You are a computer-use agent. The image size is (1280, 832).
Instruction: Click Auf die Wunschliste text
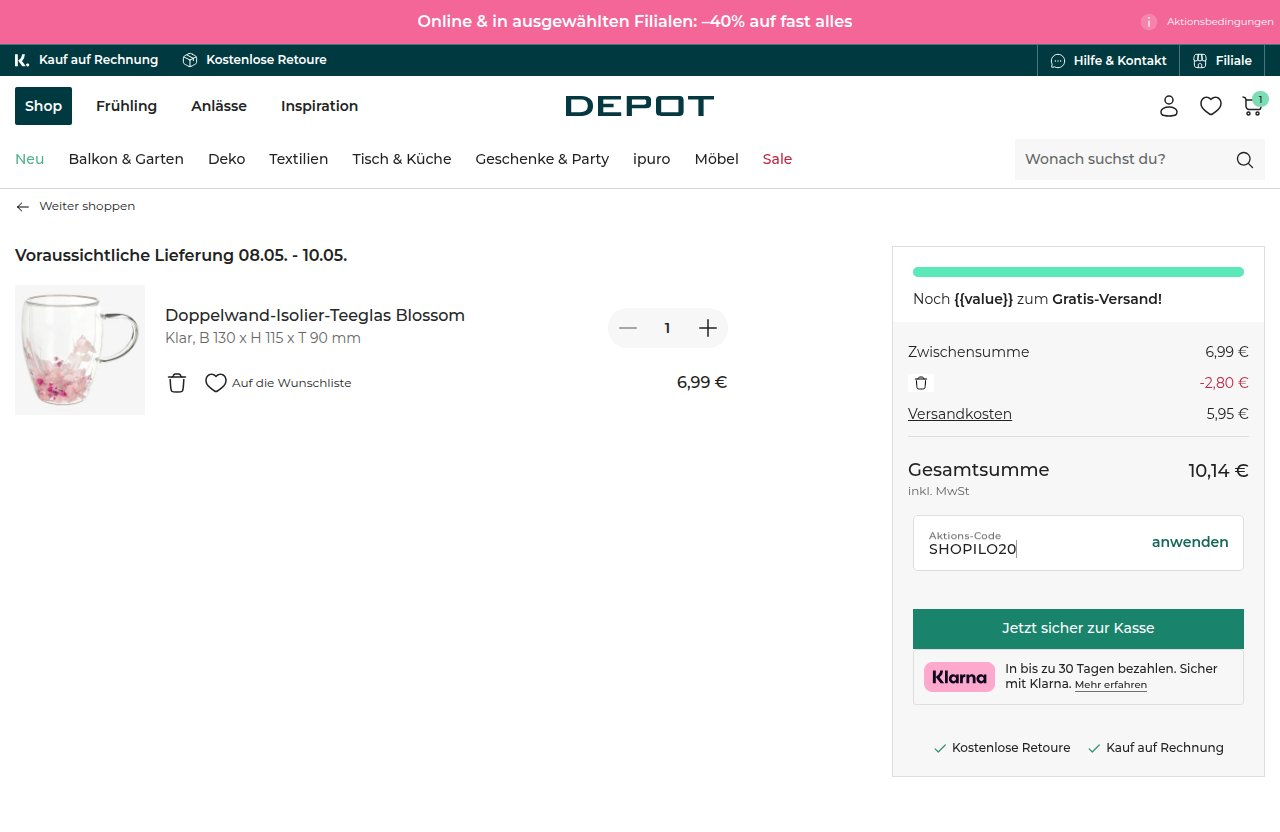point(292,383)
